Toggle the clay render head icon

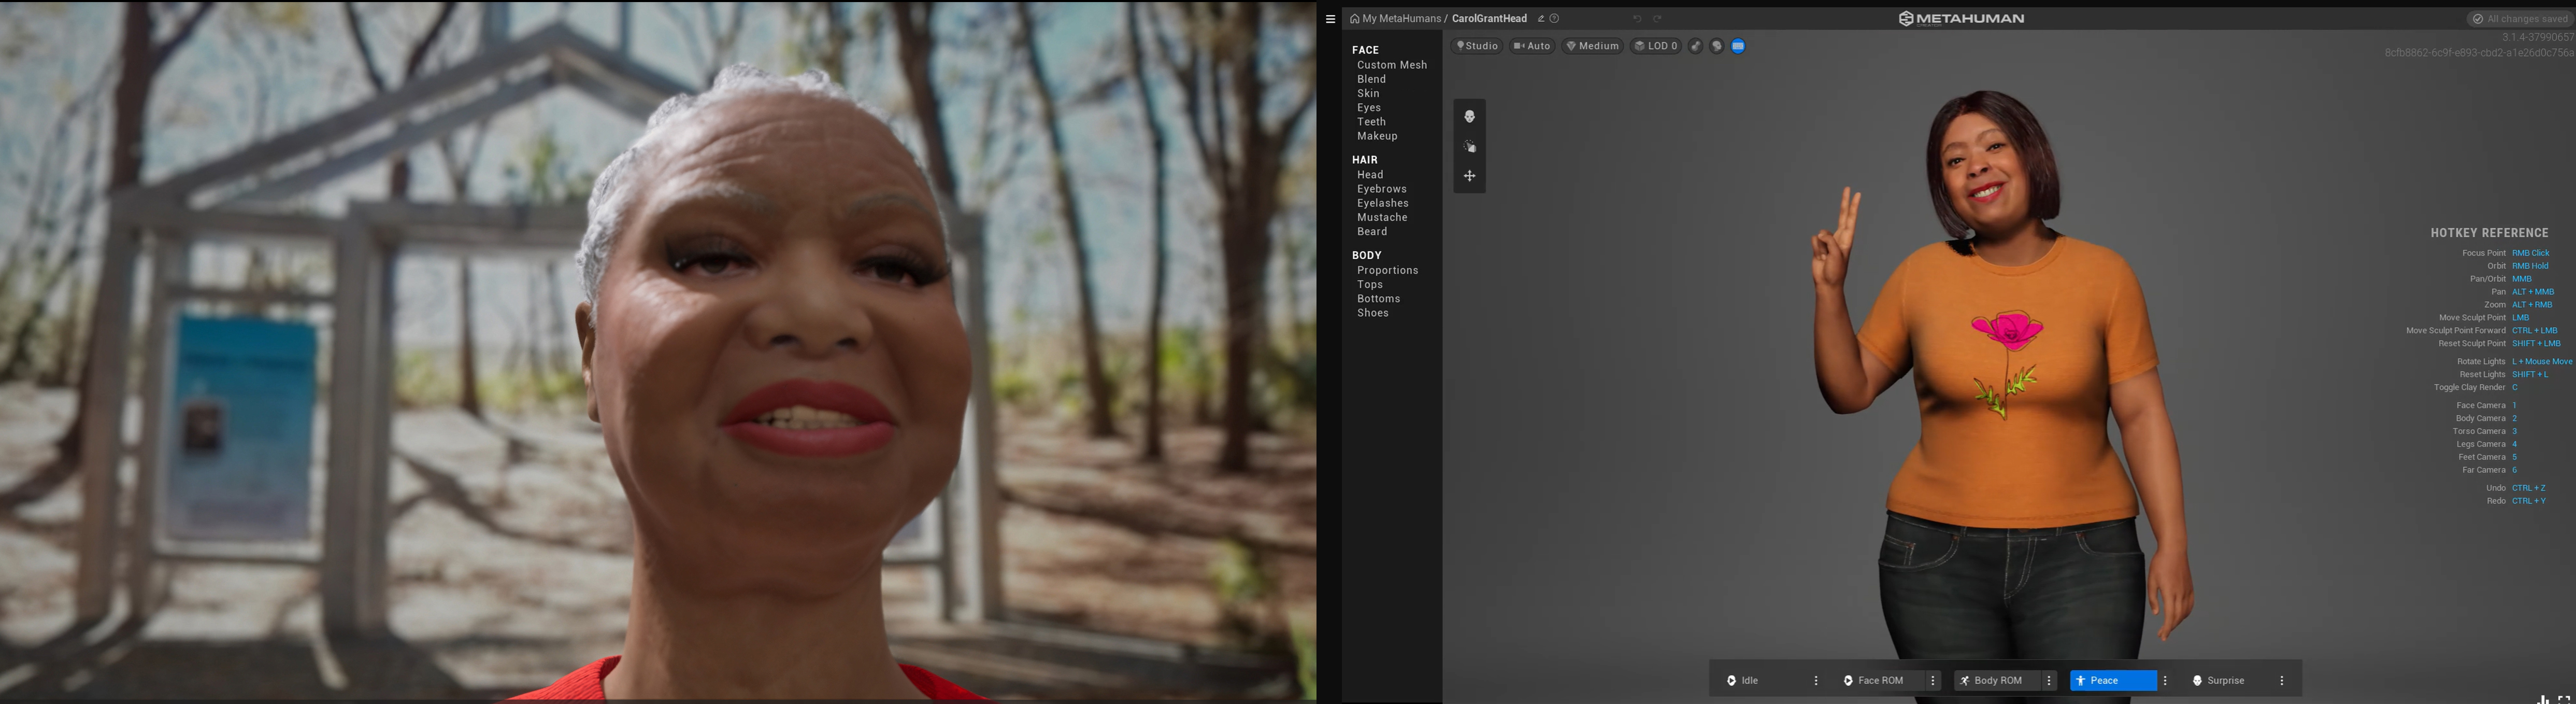(x=1717, y=46)
